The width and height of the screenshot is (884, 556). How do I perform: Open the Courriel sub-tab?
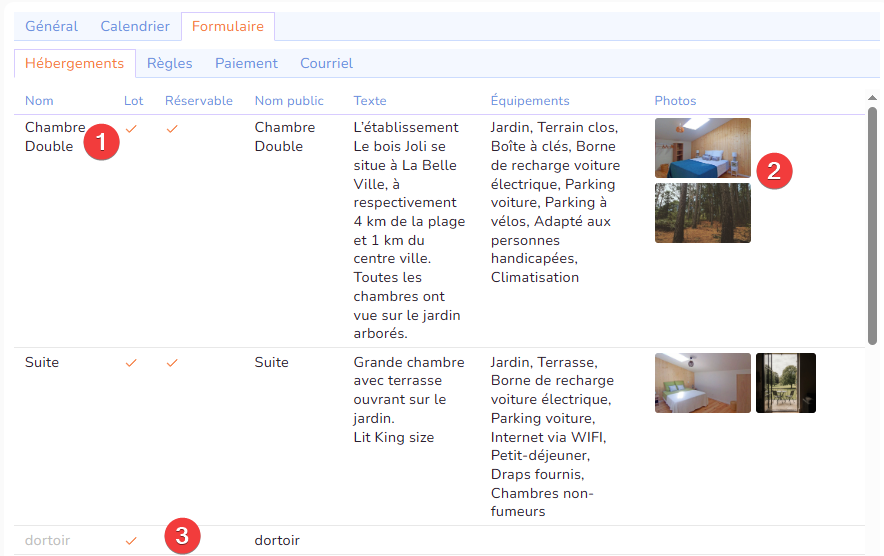(326, 63)
